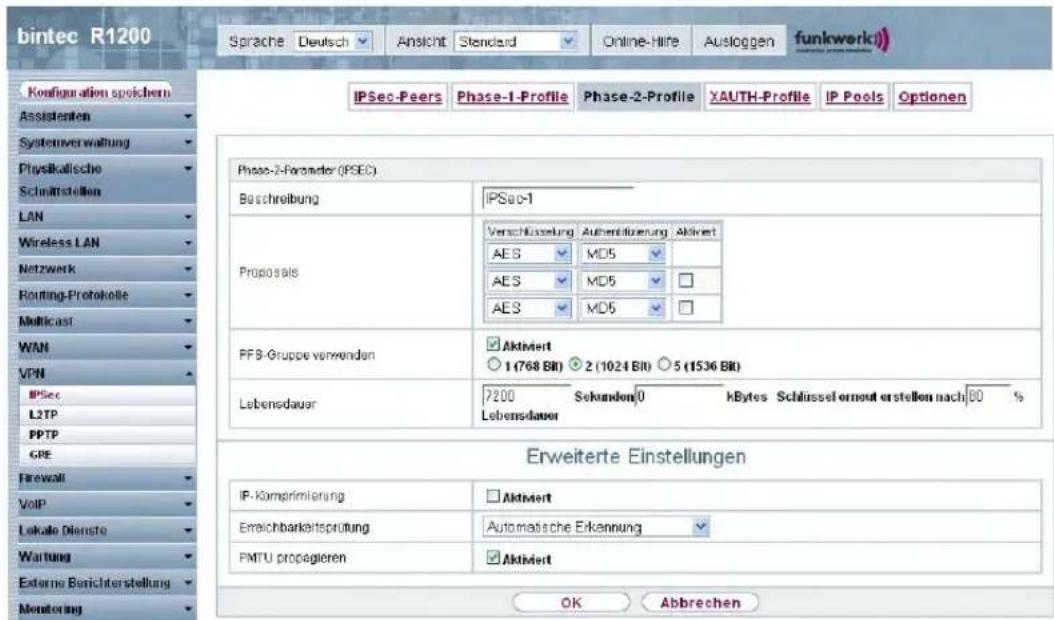Open the Sprache language dropdown

pos(333,42)
